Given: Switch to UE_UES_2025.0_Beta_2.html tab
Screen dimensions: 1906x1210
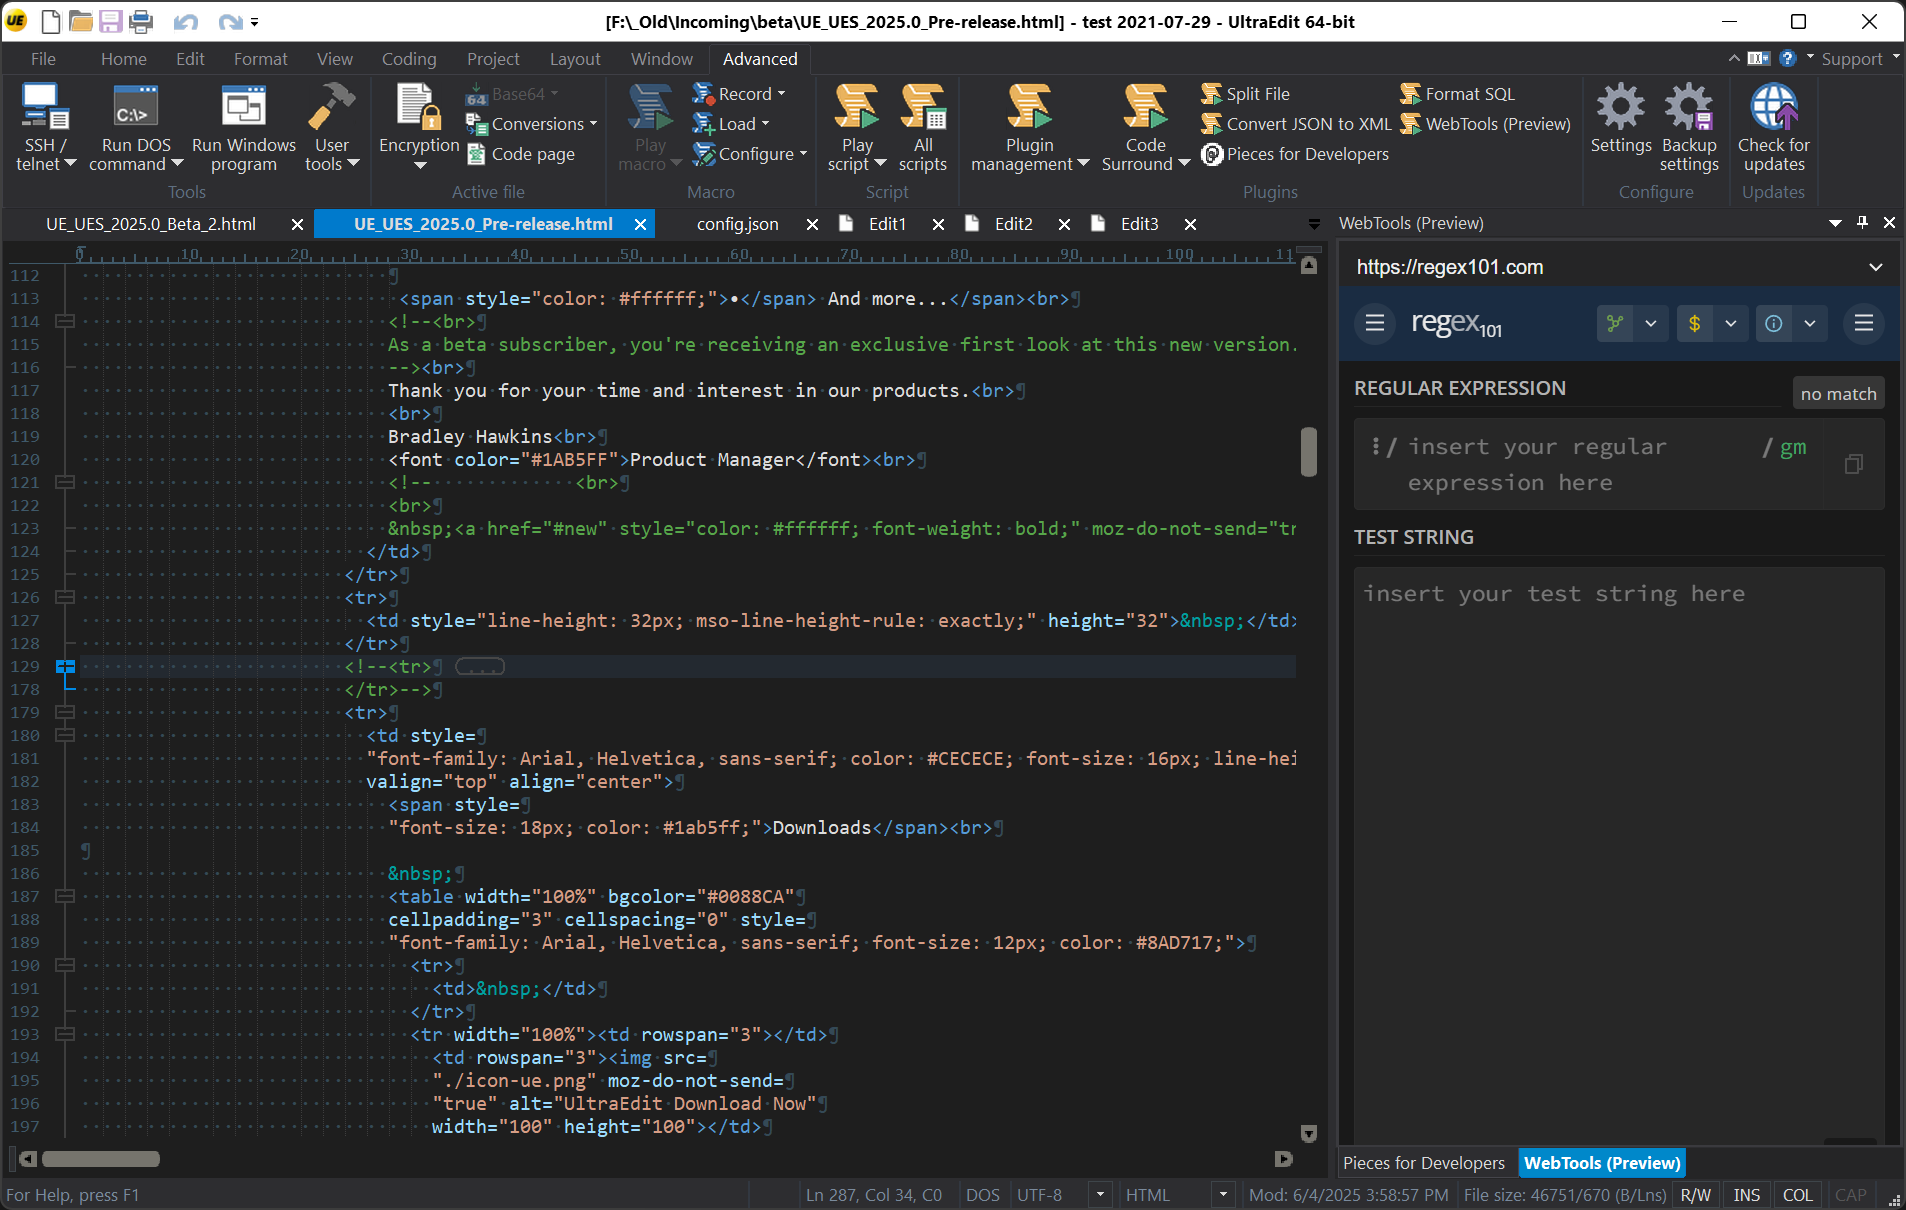Looking at the screenshot, I should point(151,224).
